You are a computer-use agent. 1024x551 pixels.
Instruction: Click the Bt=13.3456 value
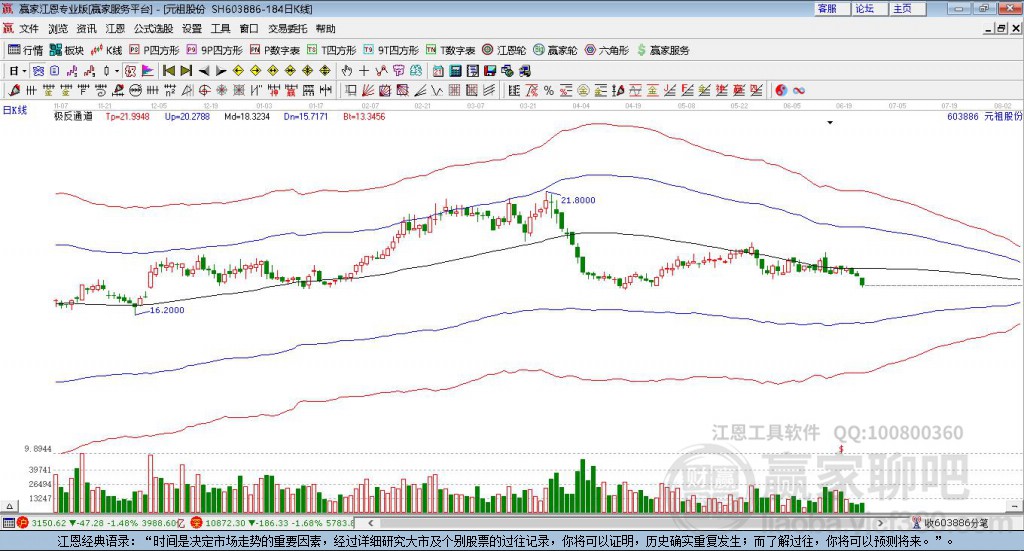pos(364,117)
